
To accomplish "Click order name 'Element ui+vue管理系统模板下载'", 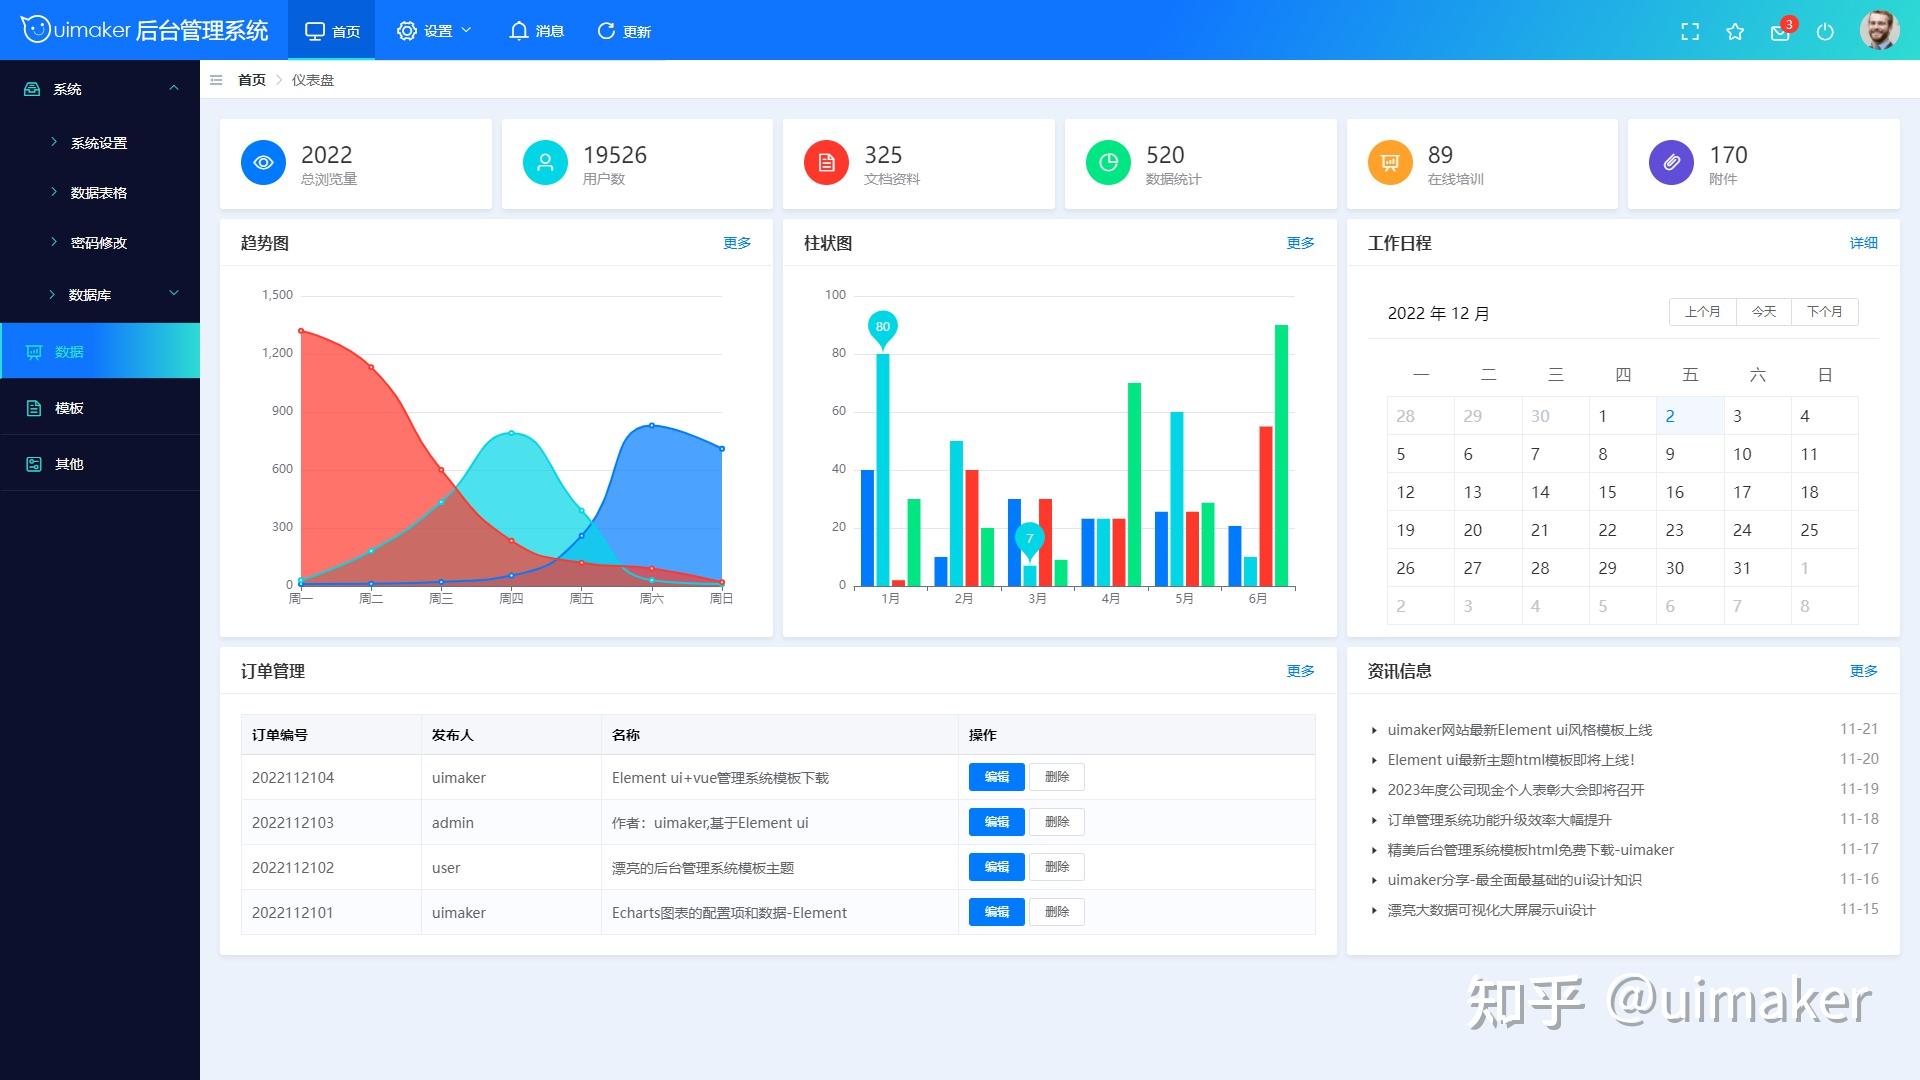I will [720, 778].
